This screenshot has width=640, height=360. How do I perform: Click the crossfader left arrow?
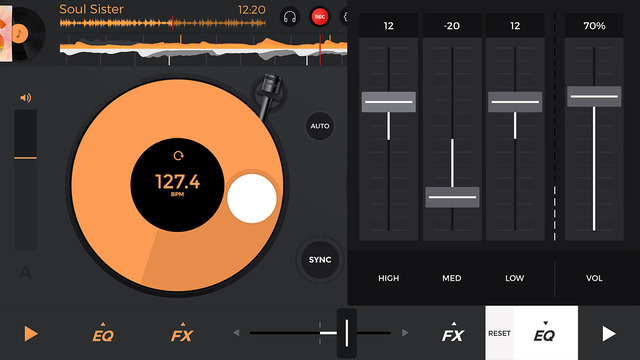[236, 333]
